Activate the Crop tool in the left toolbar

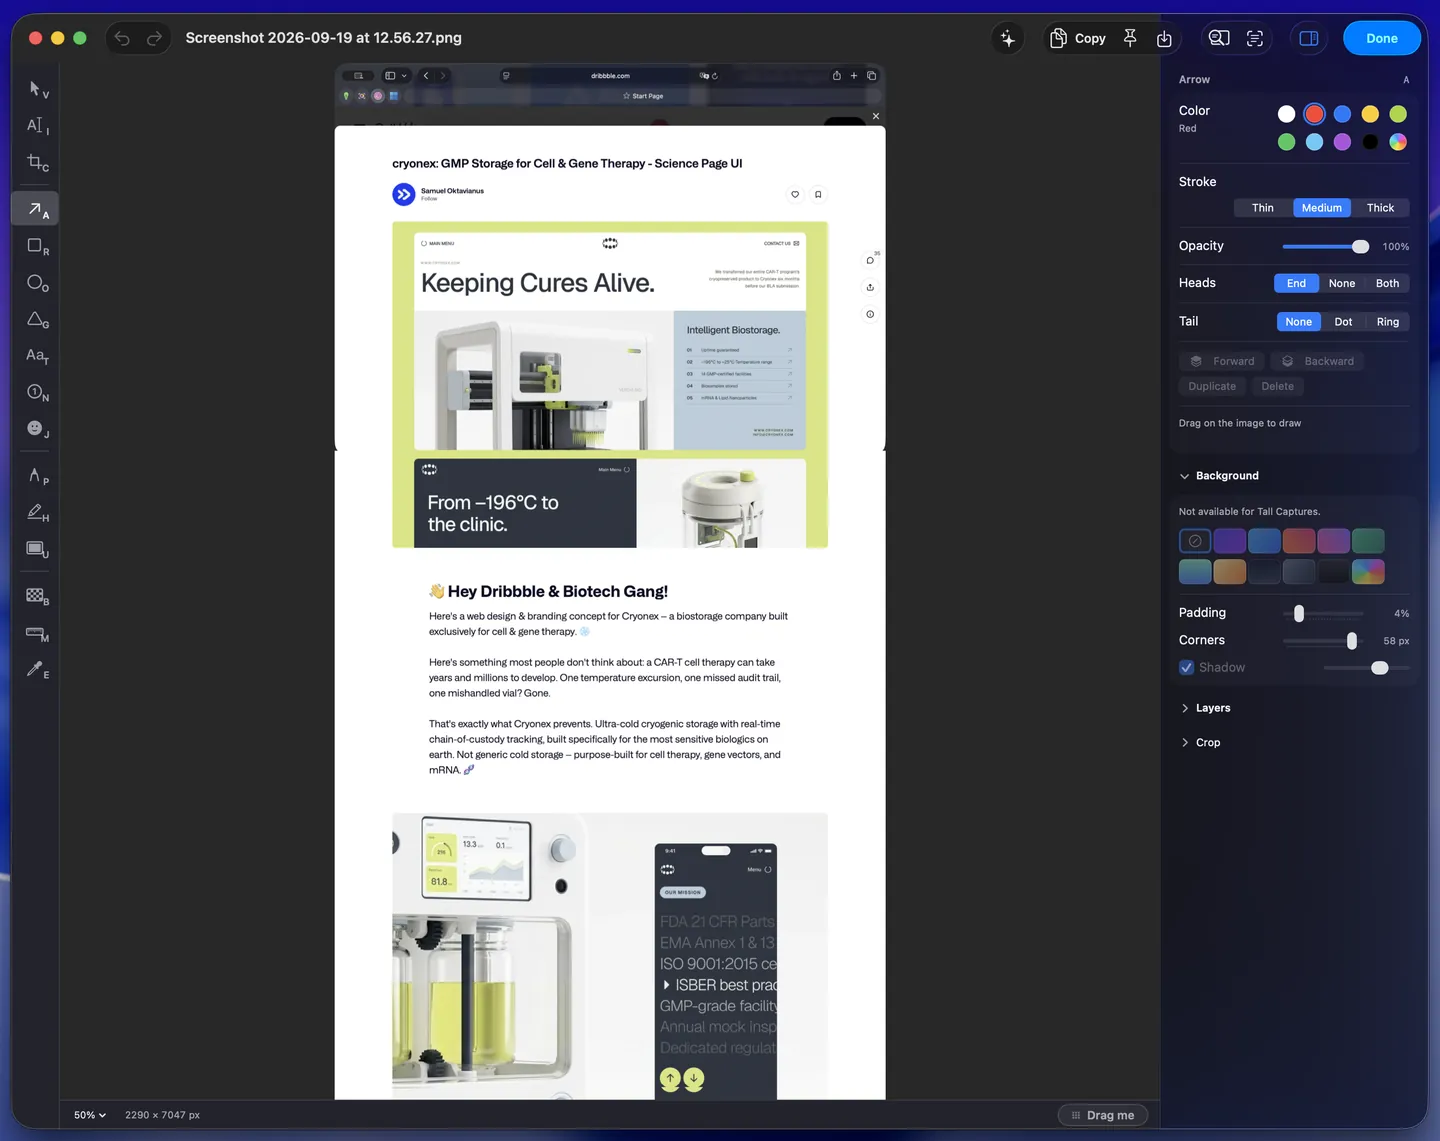37,163
